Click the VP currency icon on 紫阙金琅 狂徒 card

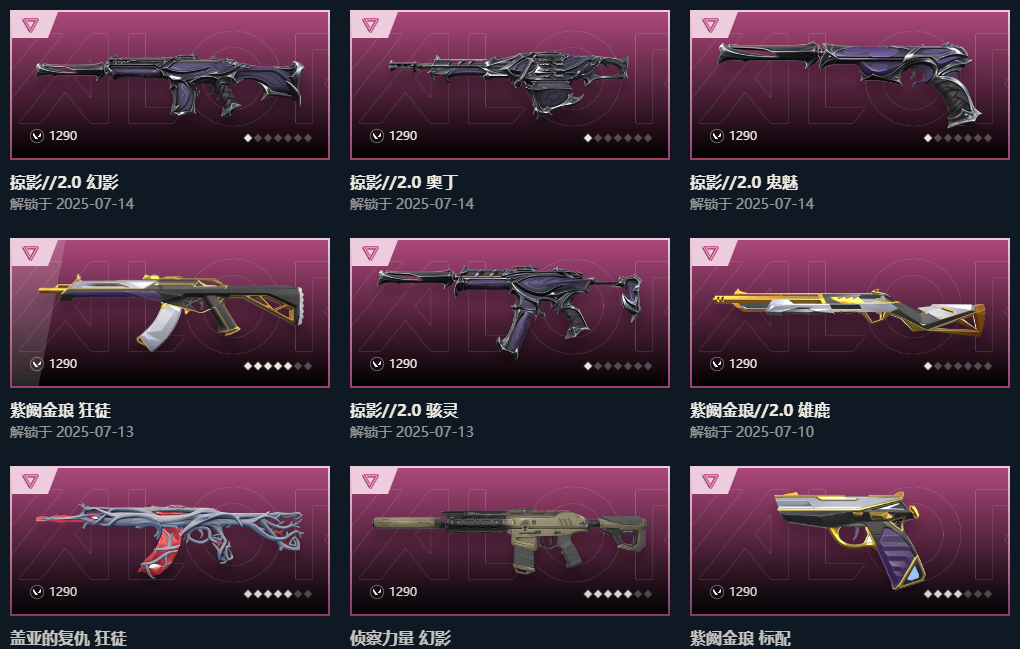pos(37,364)
